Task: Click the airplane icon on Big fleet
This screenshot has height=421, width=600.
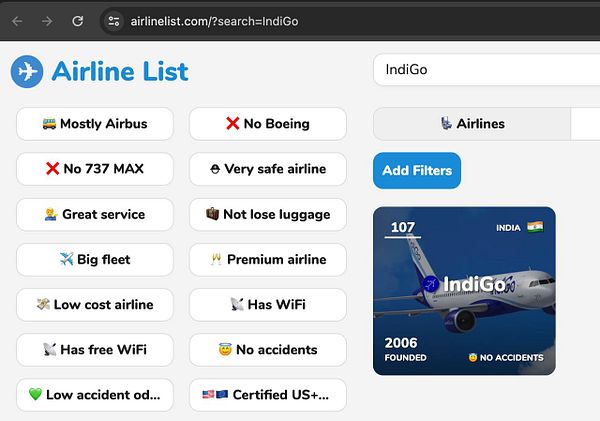Action: click(67, 259)
